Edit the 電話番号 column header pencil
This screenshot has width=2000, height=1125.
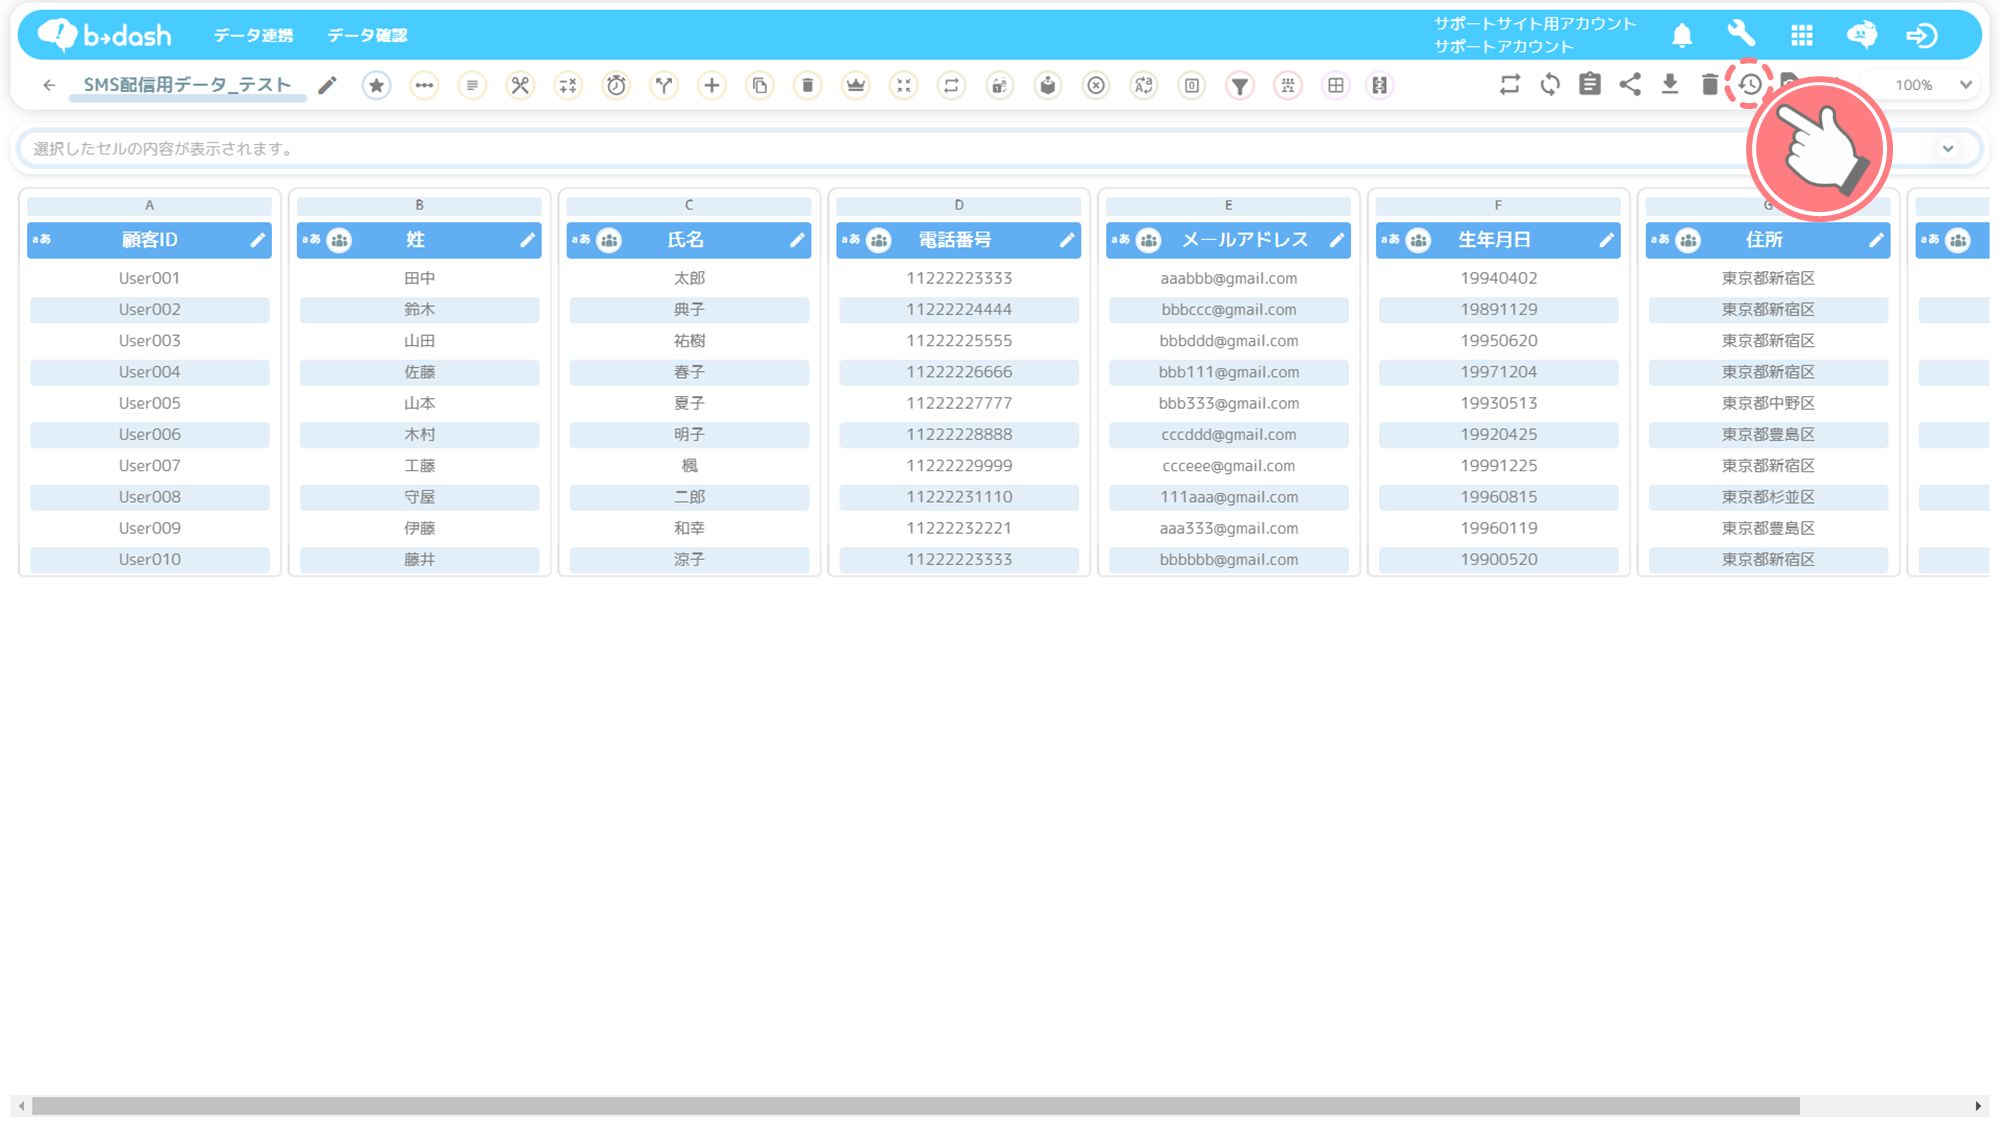point(1066,240)
